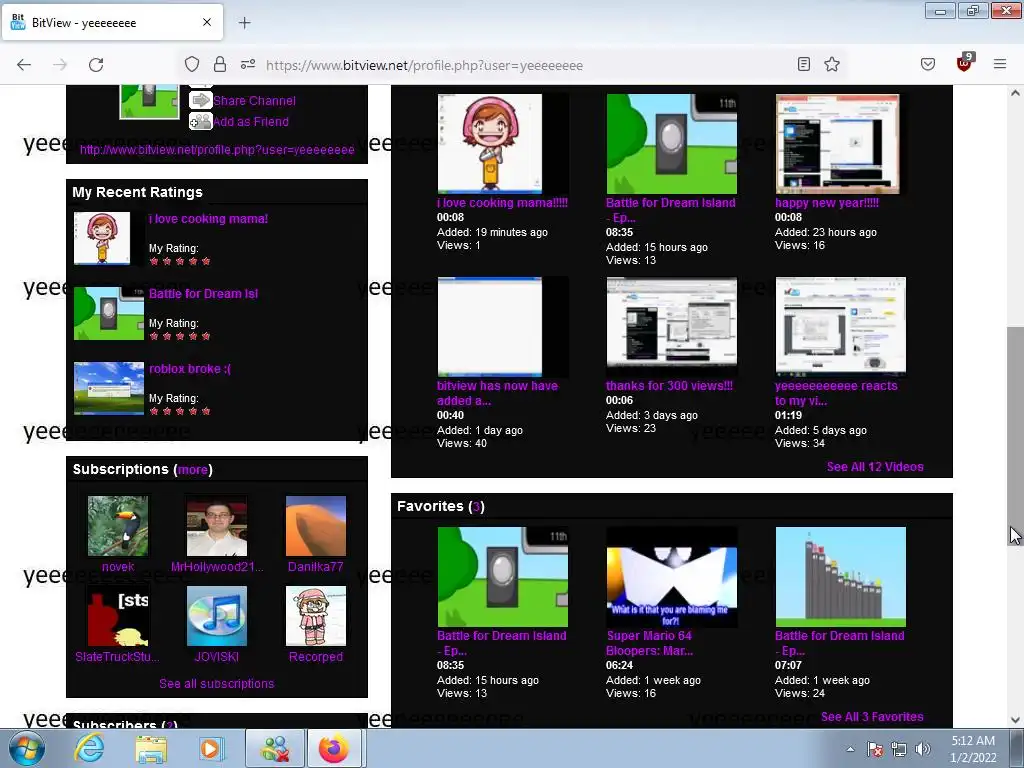Click the Favorites count (3) link

click(477, 507)
